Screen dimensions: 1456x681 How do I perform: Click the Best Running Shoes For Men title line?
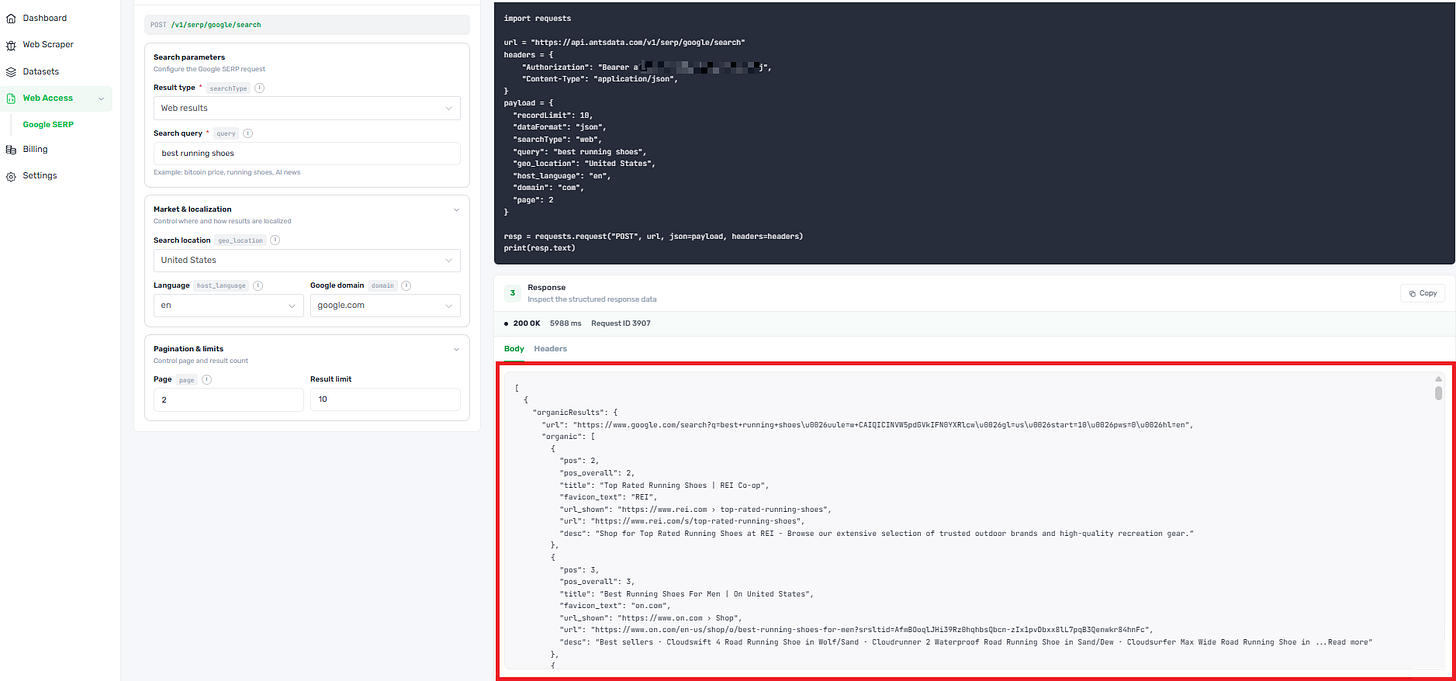686,594
